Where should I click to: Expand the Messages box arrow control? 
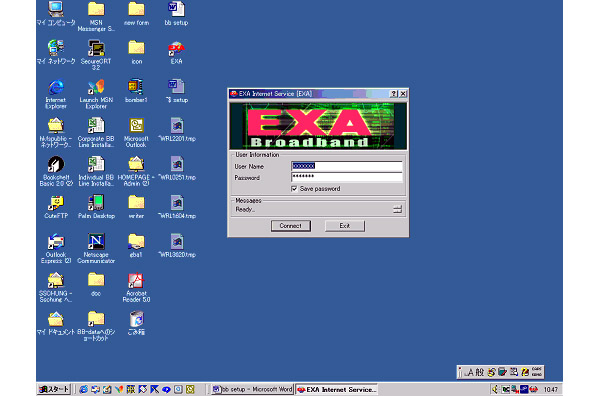click(397, 209)
